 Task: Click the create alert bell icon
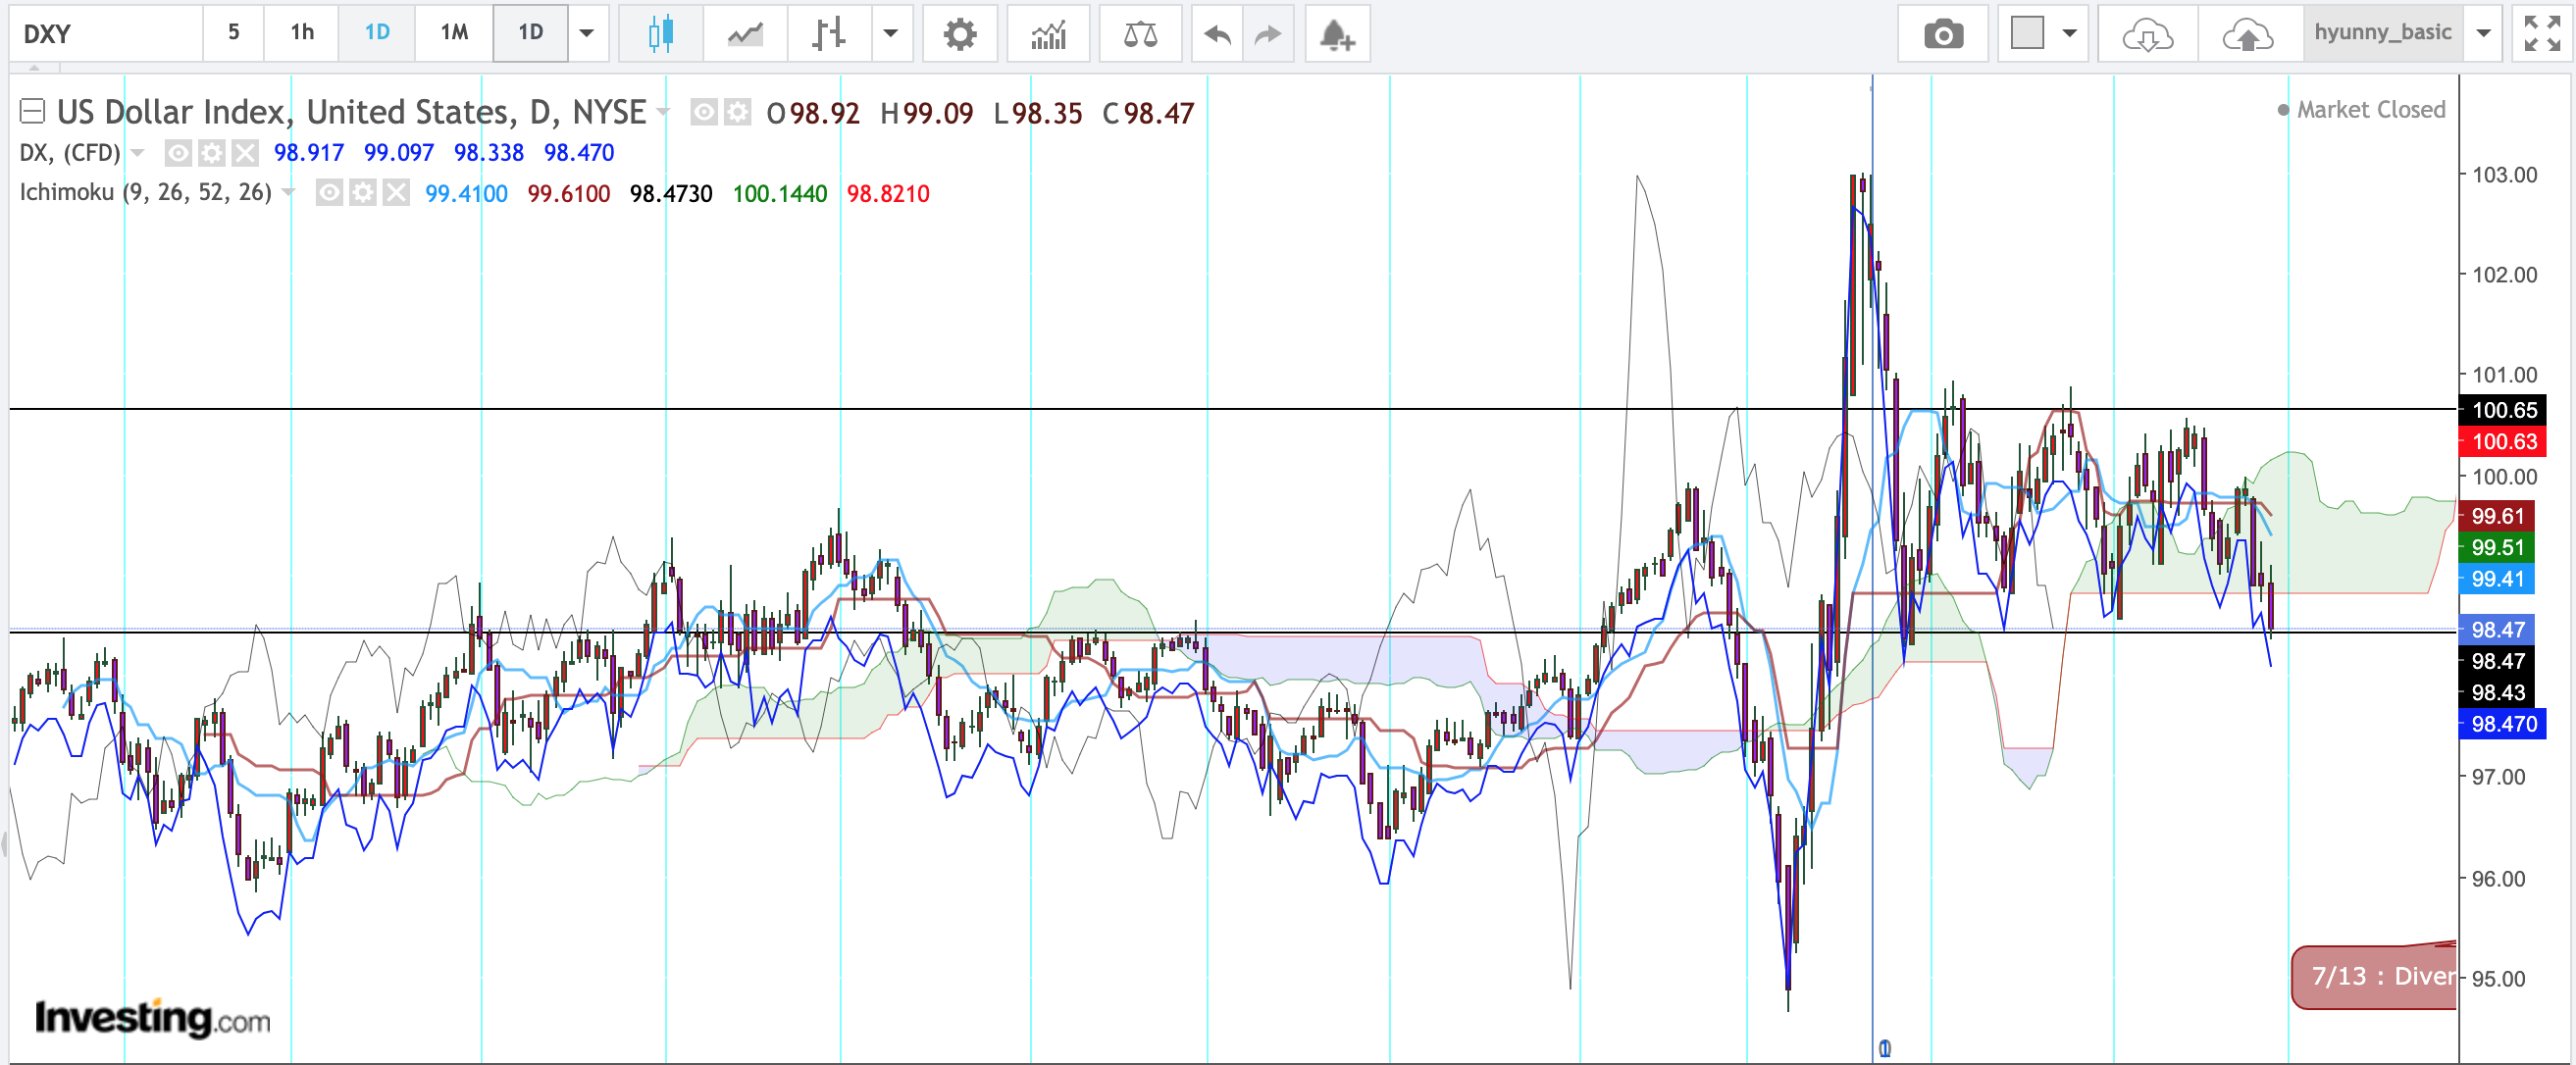tap(1337, 34)
